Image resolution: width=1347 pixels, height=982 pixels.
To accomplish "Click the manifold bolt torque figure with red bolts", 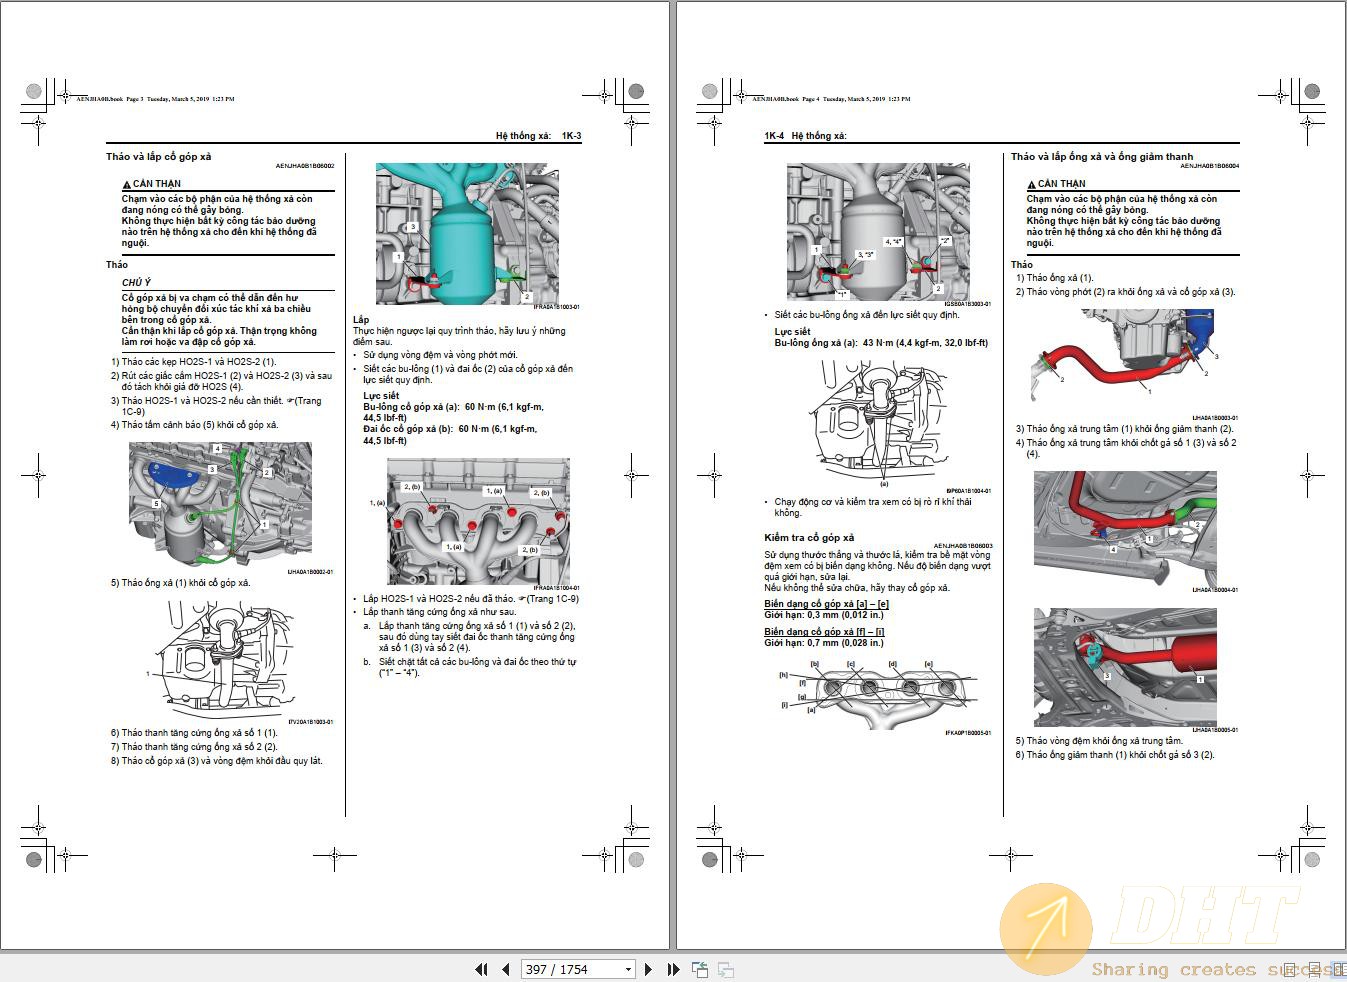I will click(x=478, y=522).
